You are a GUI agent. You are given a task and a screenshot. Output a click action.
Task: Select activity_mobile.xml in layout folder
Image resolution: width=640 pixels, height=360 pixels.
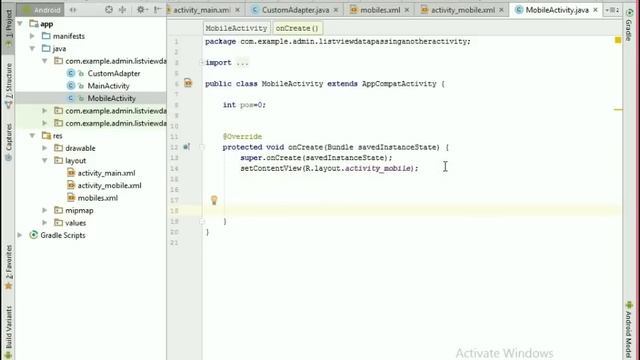click(109, 185)
